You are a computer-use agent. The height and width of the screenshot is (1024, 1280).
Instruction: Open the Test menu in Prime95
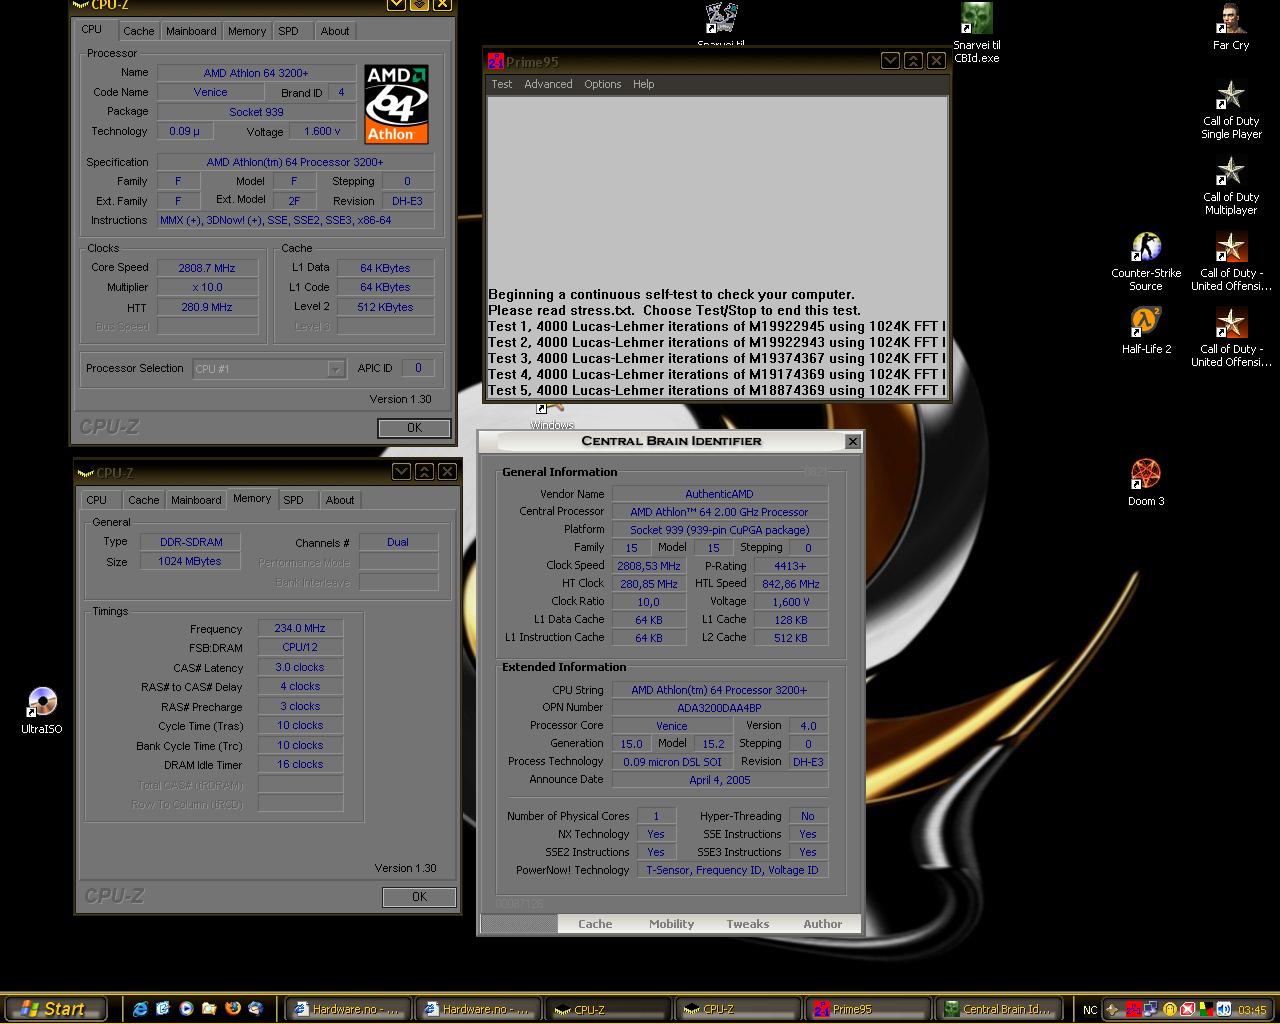[x=502, y=84]
